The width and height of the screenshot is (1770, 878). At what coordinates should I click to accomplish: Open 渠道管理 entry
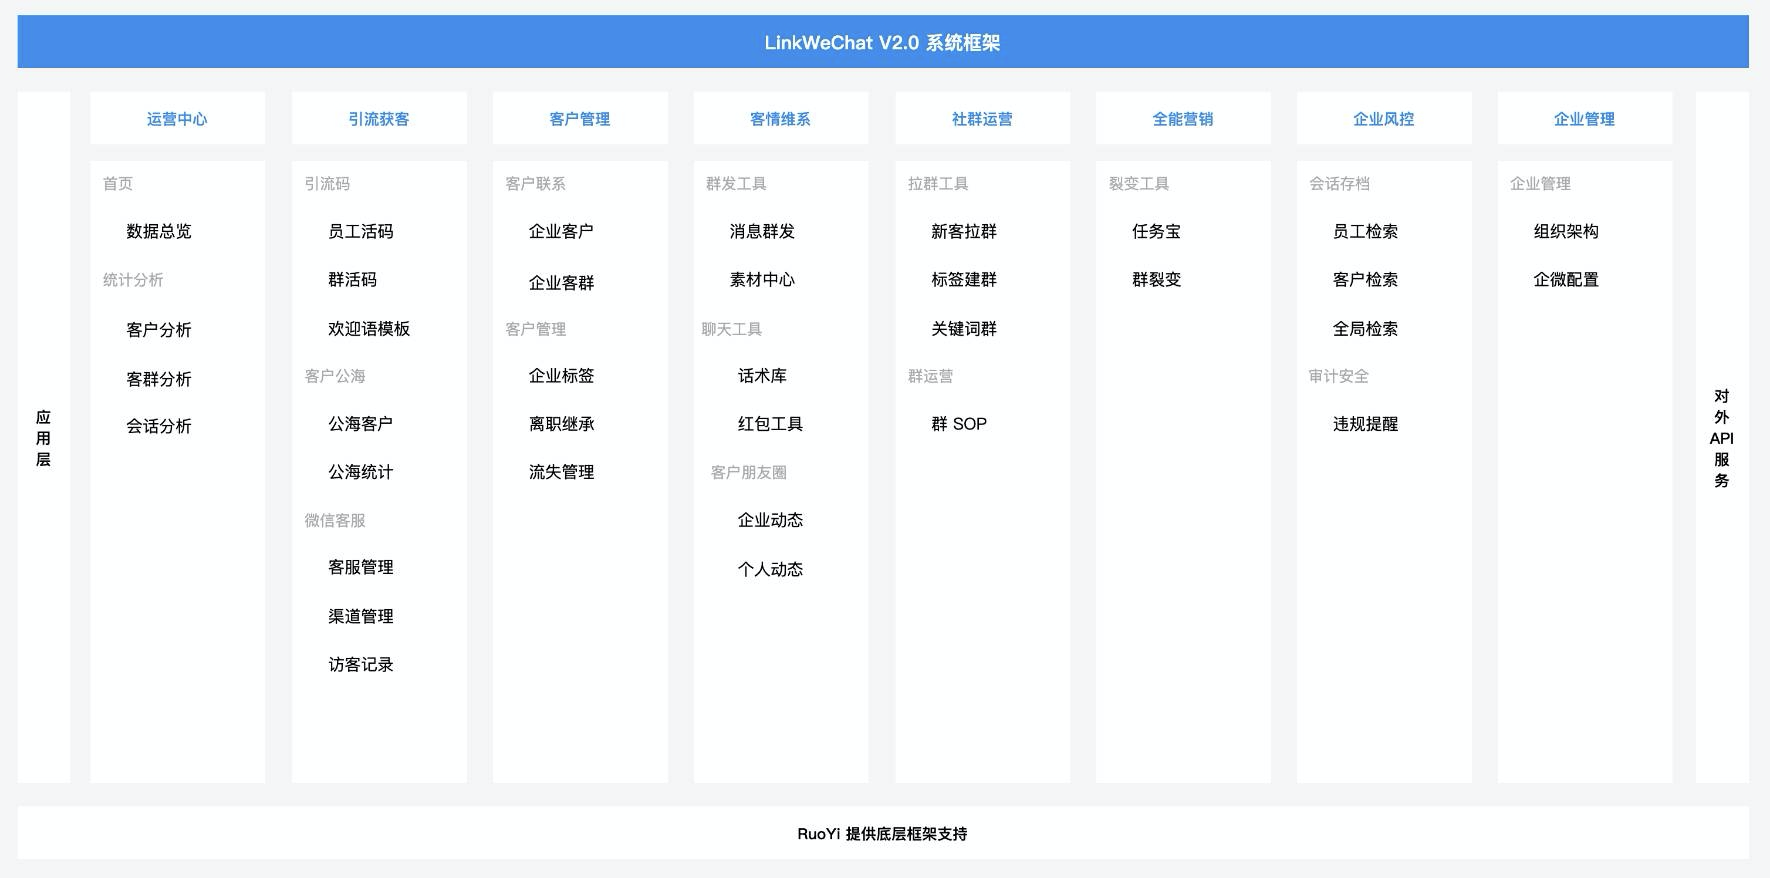click(361, 616)
